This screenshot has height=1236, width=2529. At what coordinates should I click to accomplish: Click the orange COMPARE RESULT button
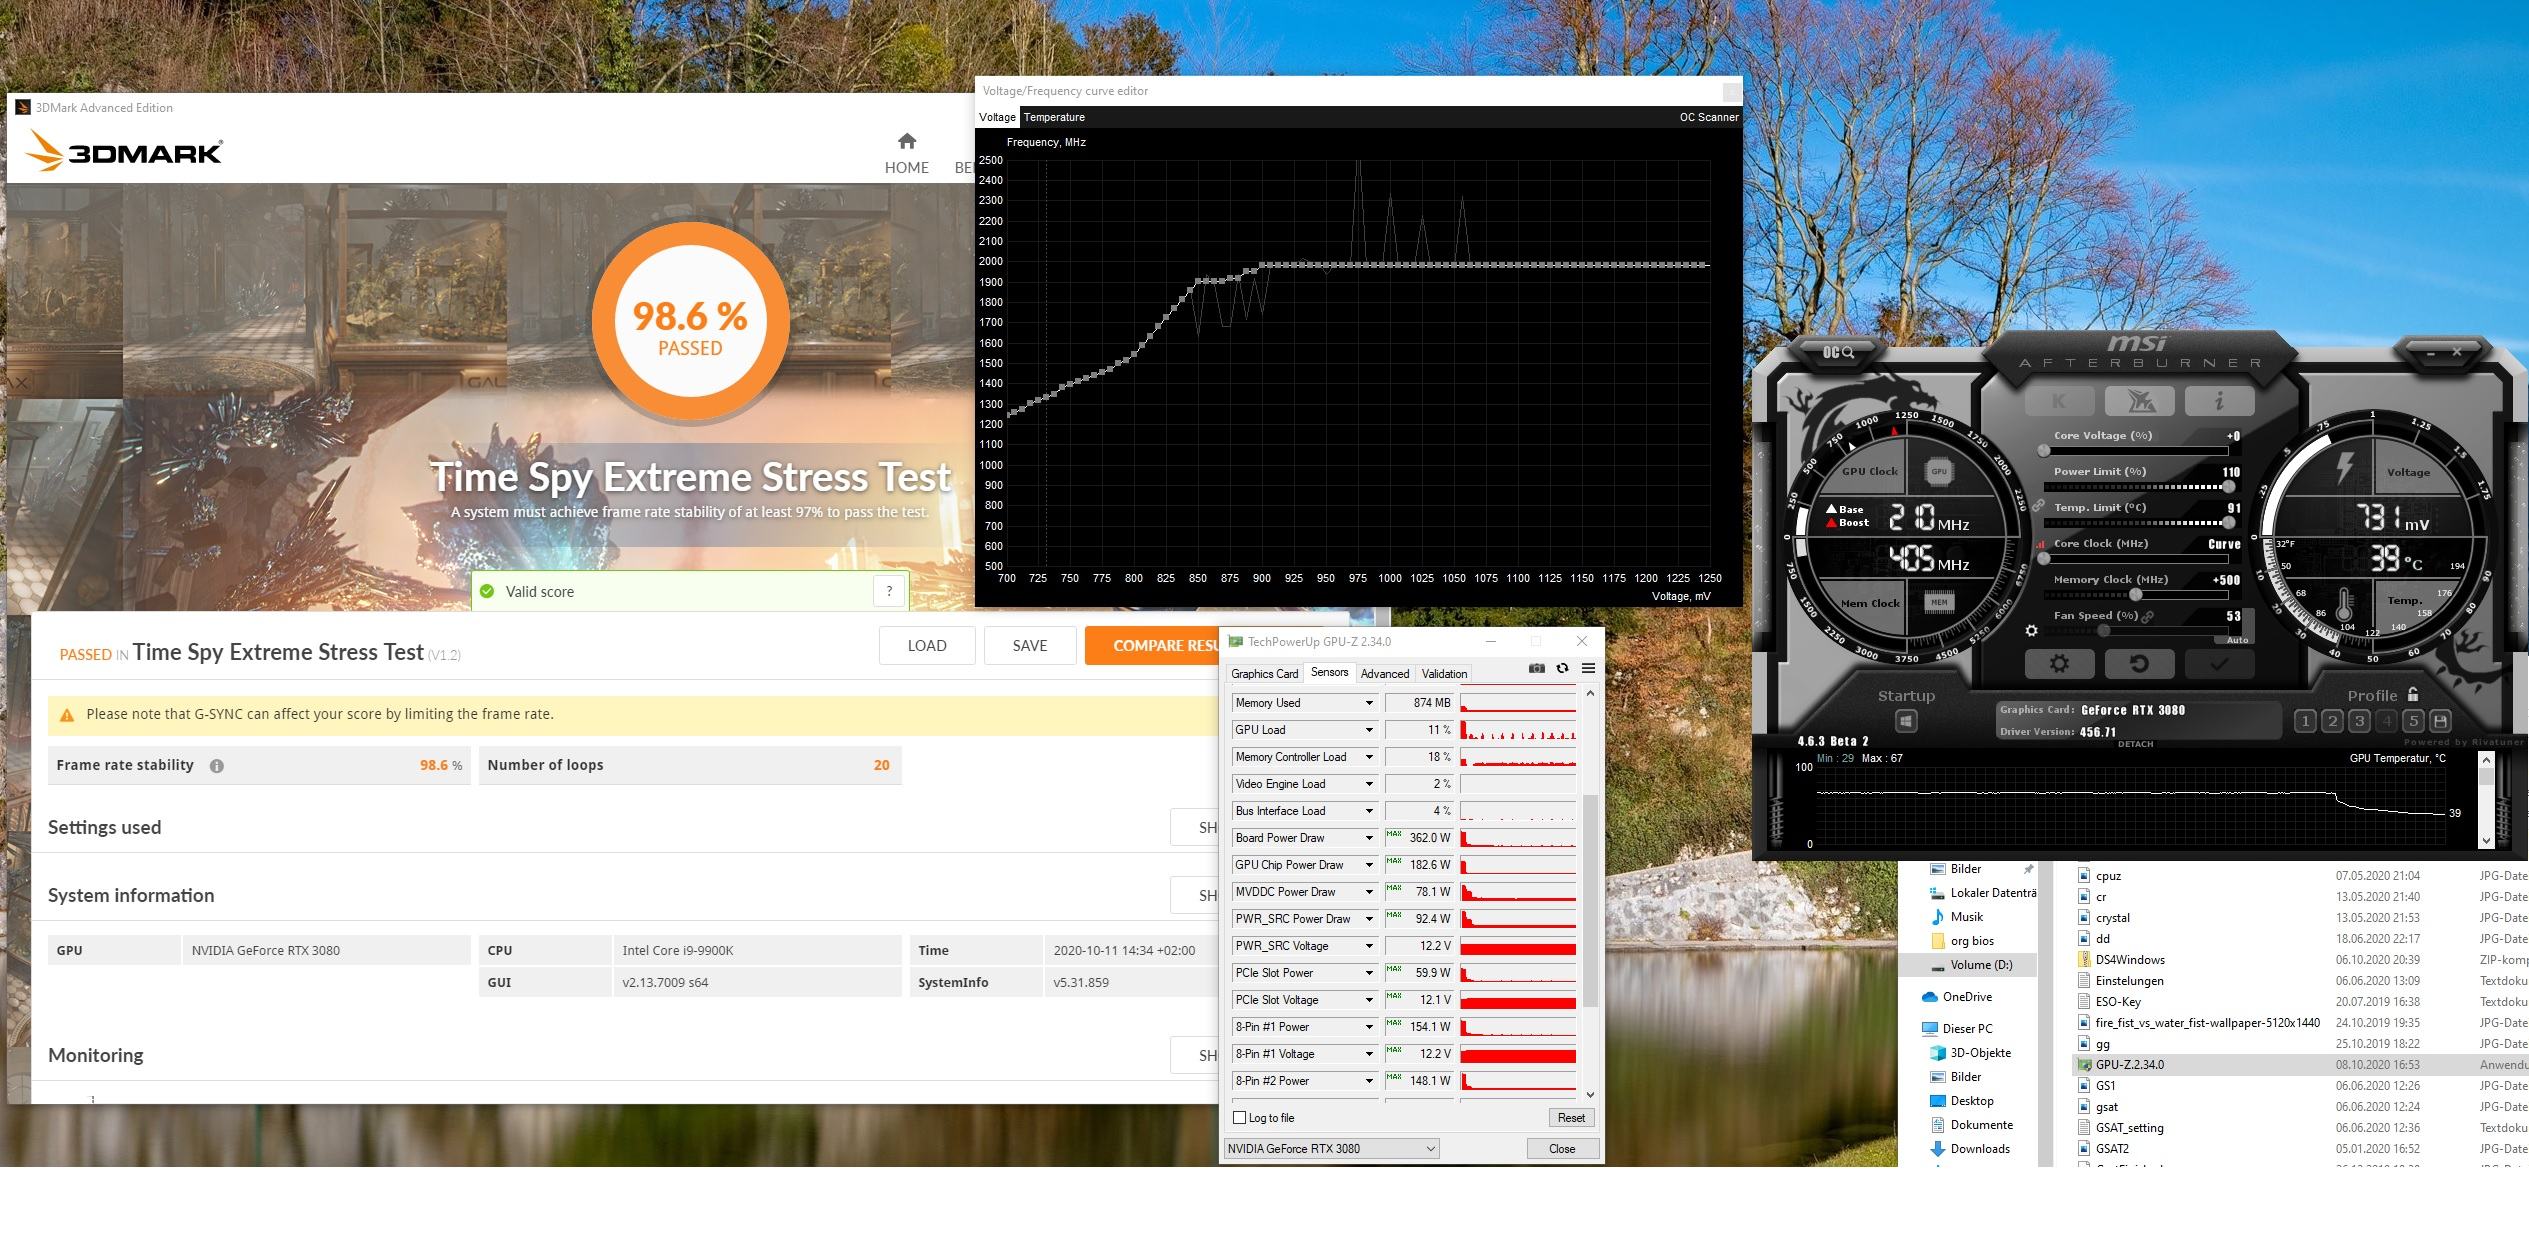pyautogui.click(x=1153, y=646)
